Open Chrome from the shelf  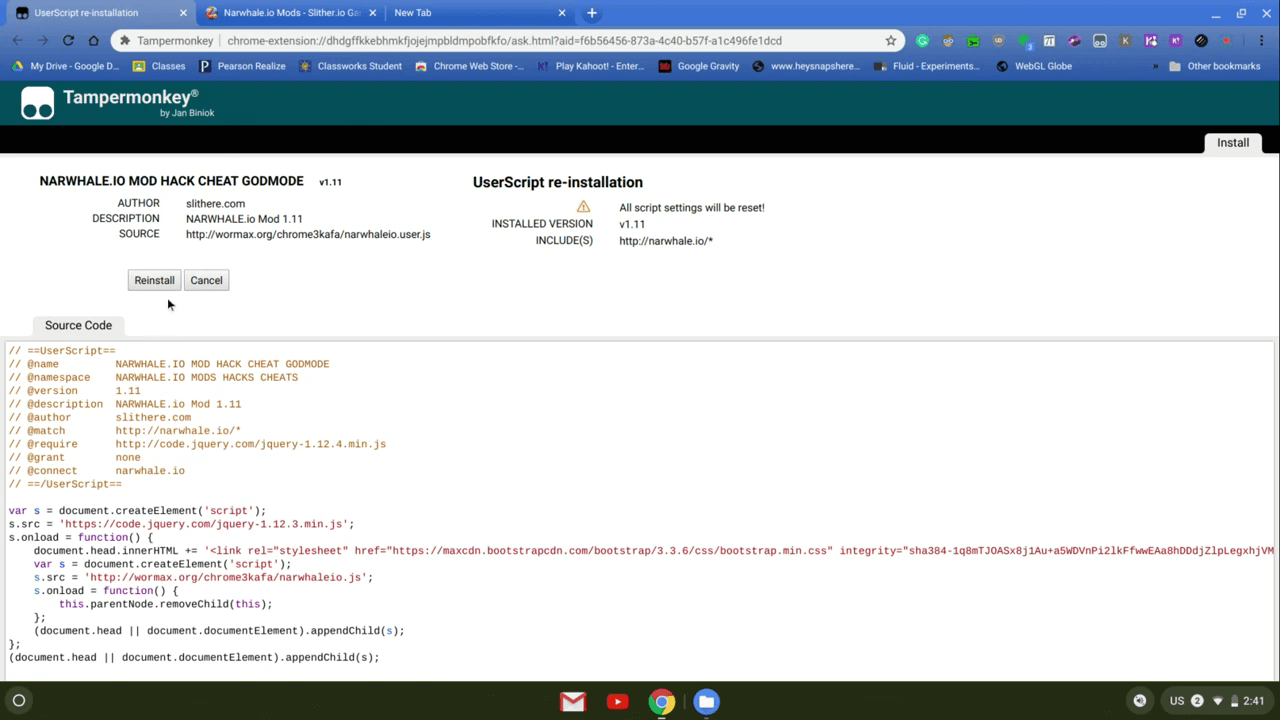pos(662,702)
